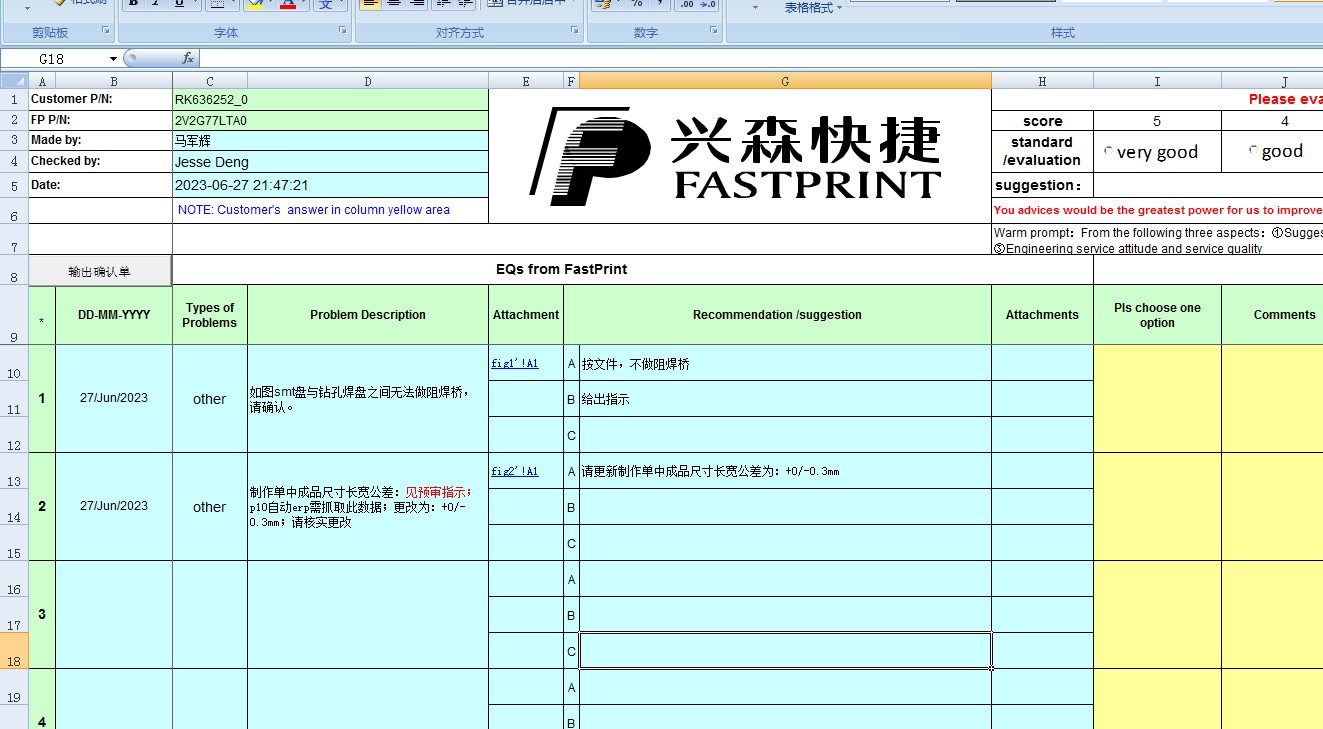Click the highlighted align-left button
1323x729 pixels.
[x=370, y=4]
